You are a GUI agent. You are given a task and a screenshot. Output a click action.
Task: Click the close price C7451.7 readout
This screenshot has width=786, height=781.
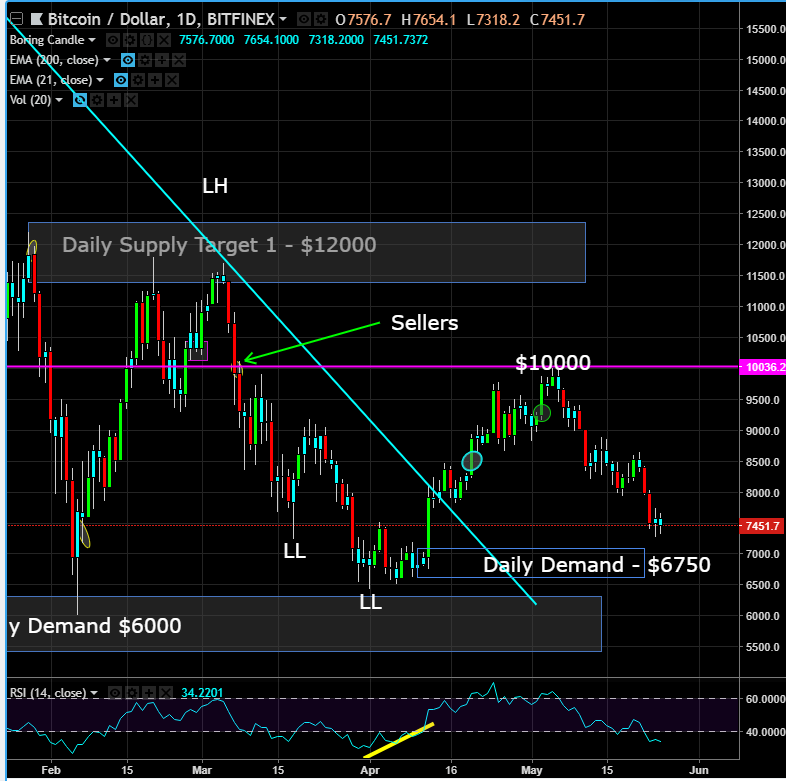pos(557,20)
